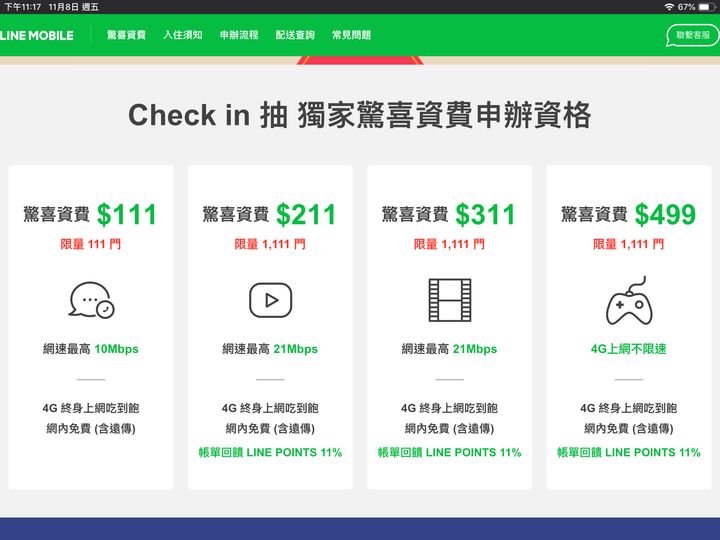This screenshot has width=720, height=540.
Task: Open the 常見問題 menu item
Action: click(351, 35)
